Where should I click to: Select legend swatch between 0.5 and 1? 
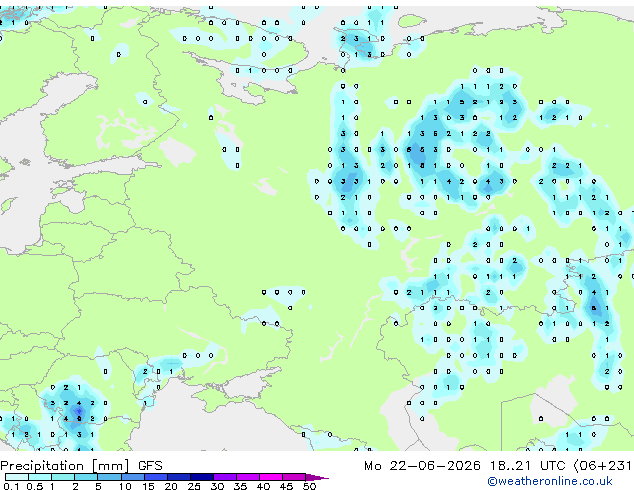pyautogui.click(x=40, y=477)
